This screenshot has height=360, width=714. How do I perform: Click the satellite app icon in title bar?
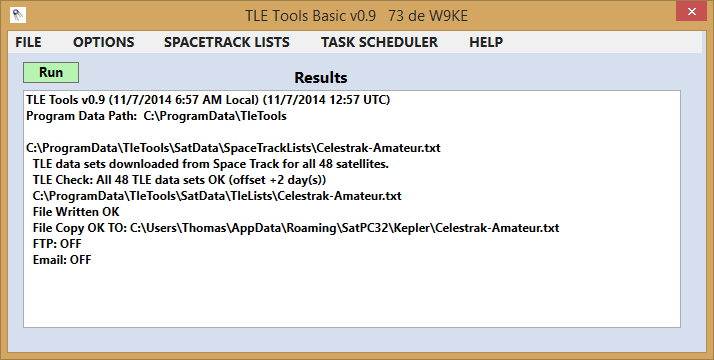18,15
